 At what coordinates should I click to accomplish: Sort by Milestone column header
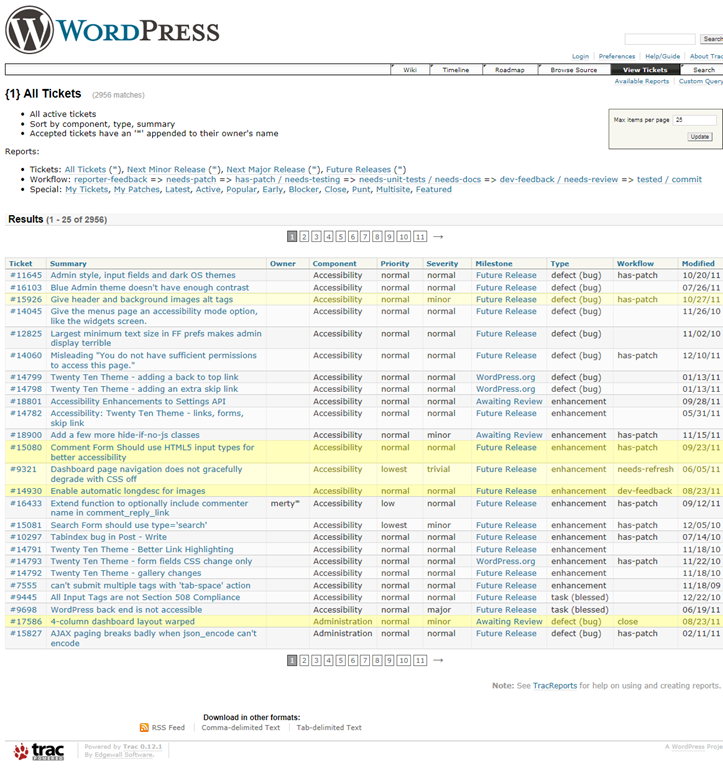coord(494,264)
